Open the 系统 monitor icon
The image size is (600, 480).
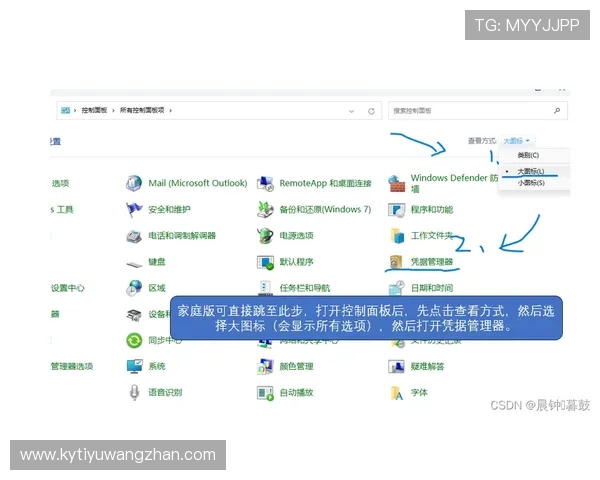pos(134,366)
